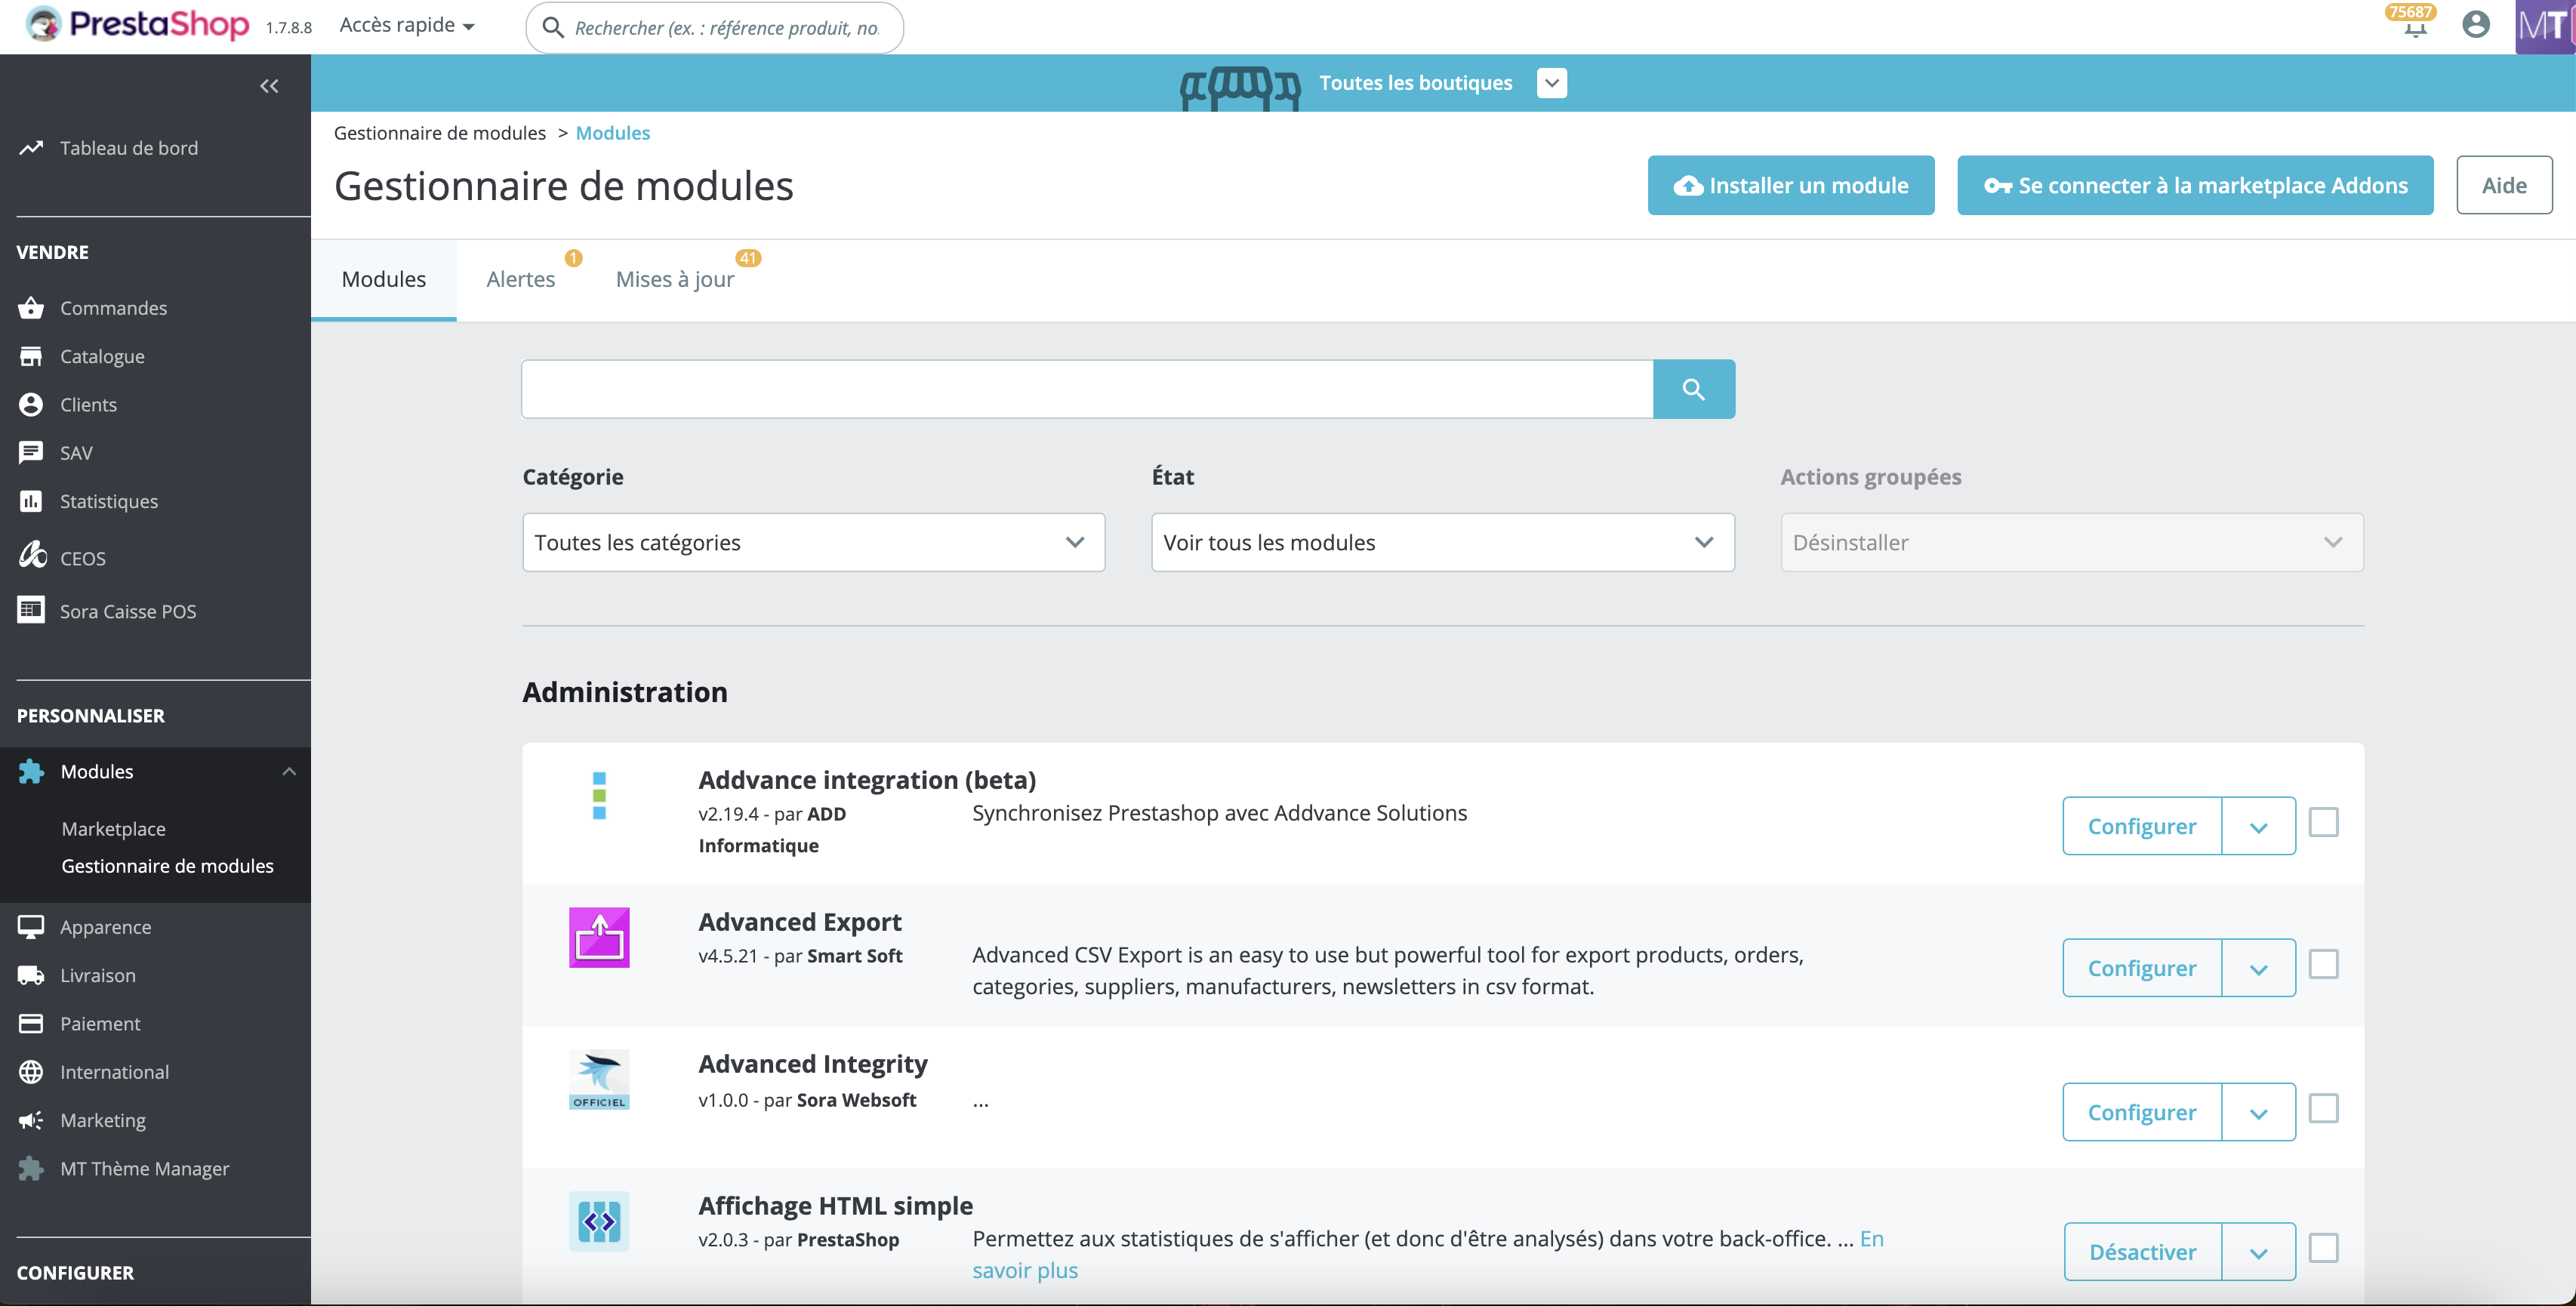The width and height of the screenshot is (2576, 1306).
Task: Open the Voir tous les modules dropdown
Action: click(1442, 542)
